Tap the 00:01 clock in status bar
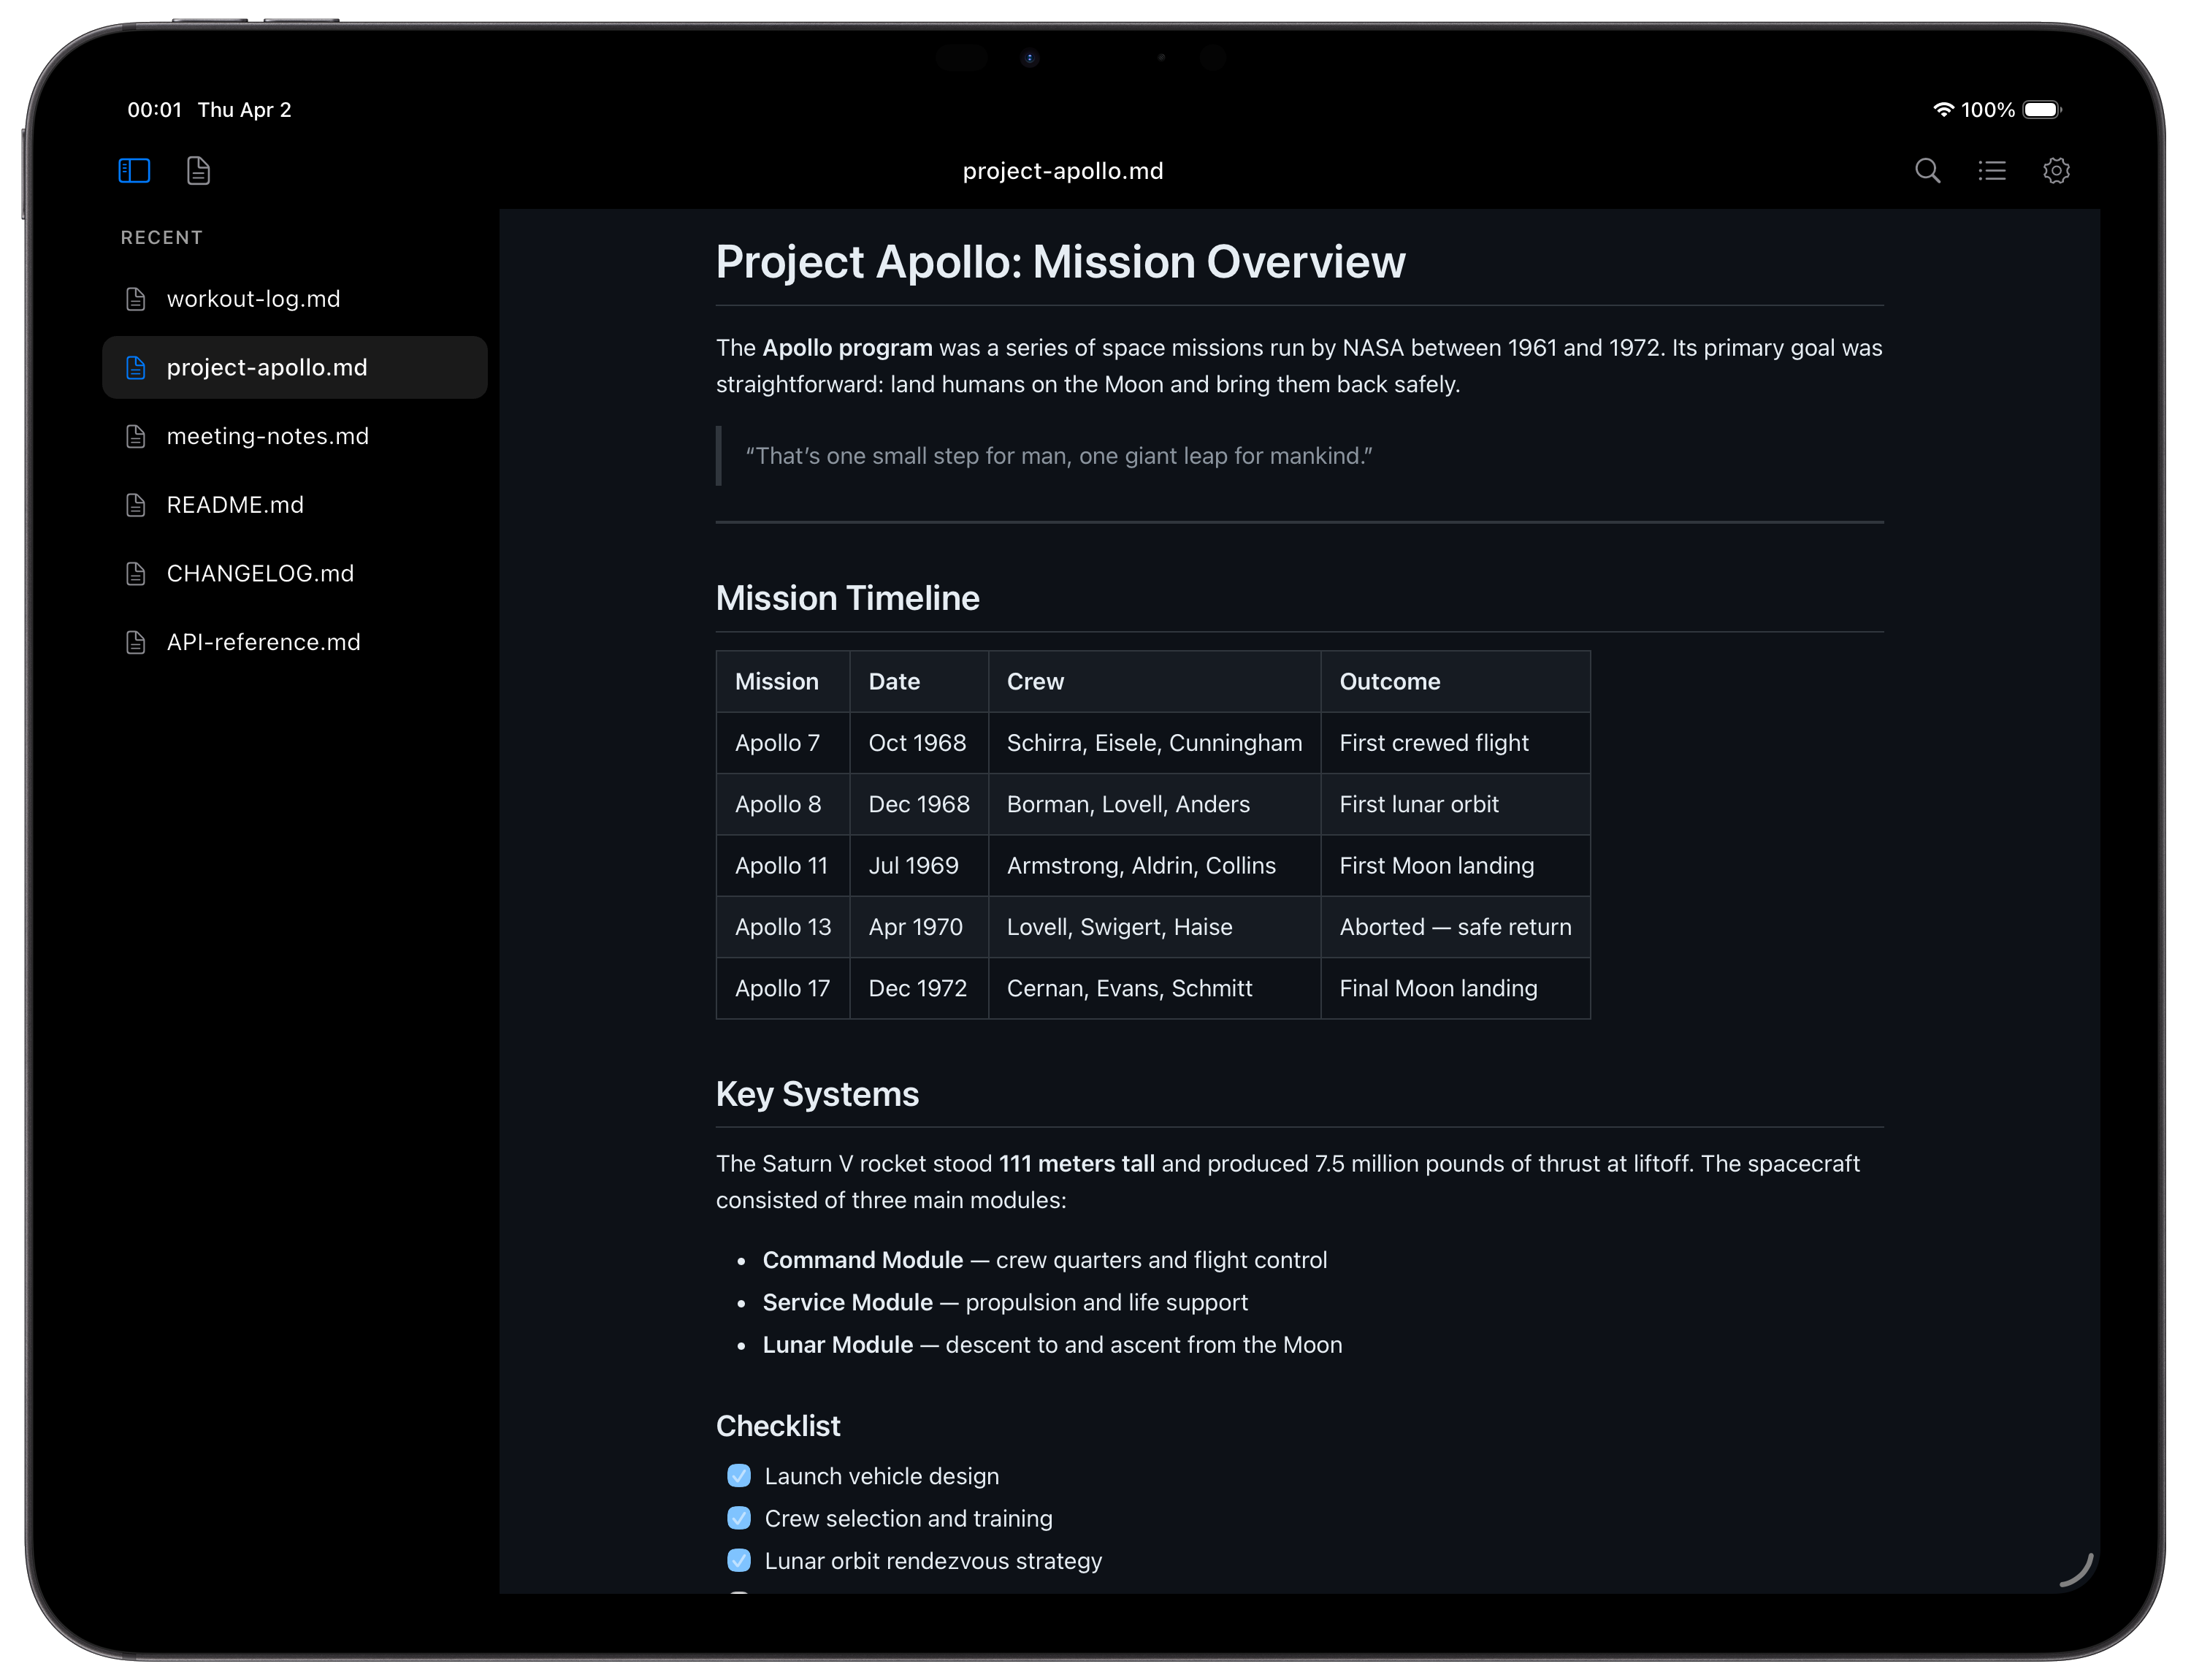 (x=155, y=110)
